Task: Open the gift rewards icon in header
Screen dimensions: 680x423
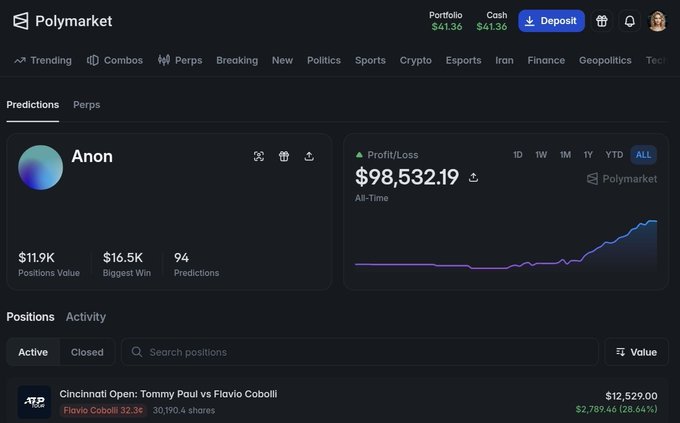Action: (602, 21)
